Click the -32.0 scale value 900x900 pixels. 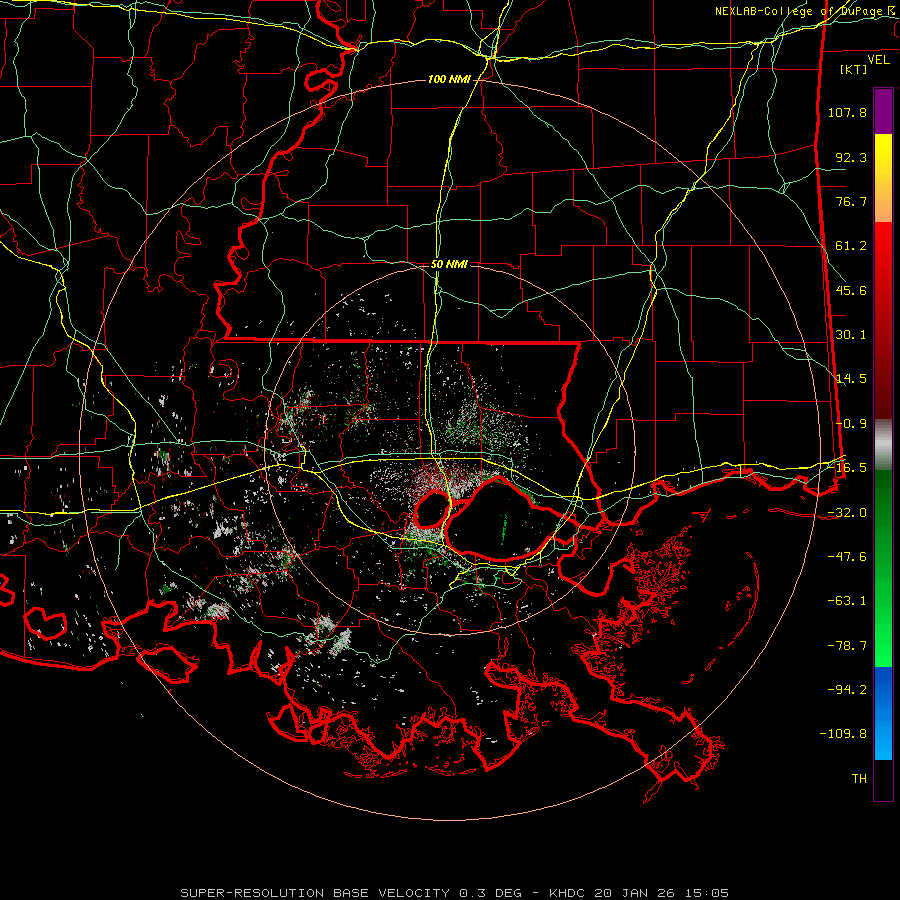[847, 513]
